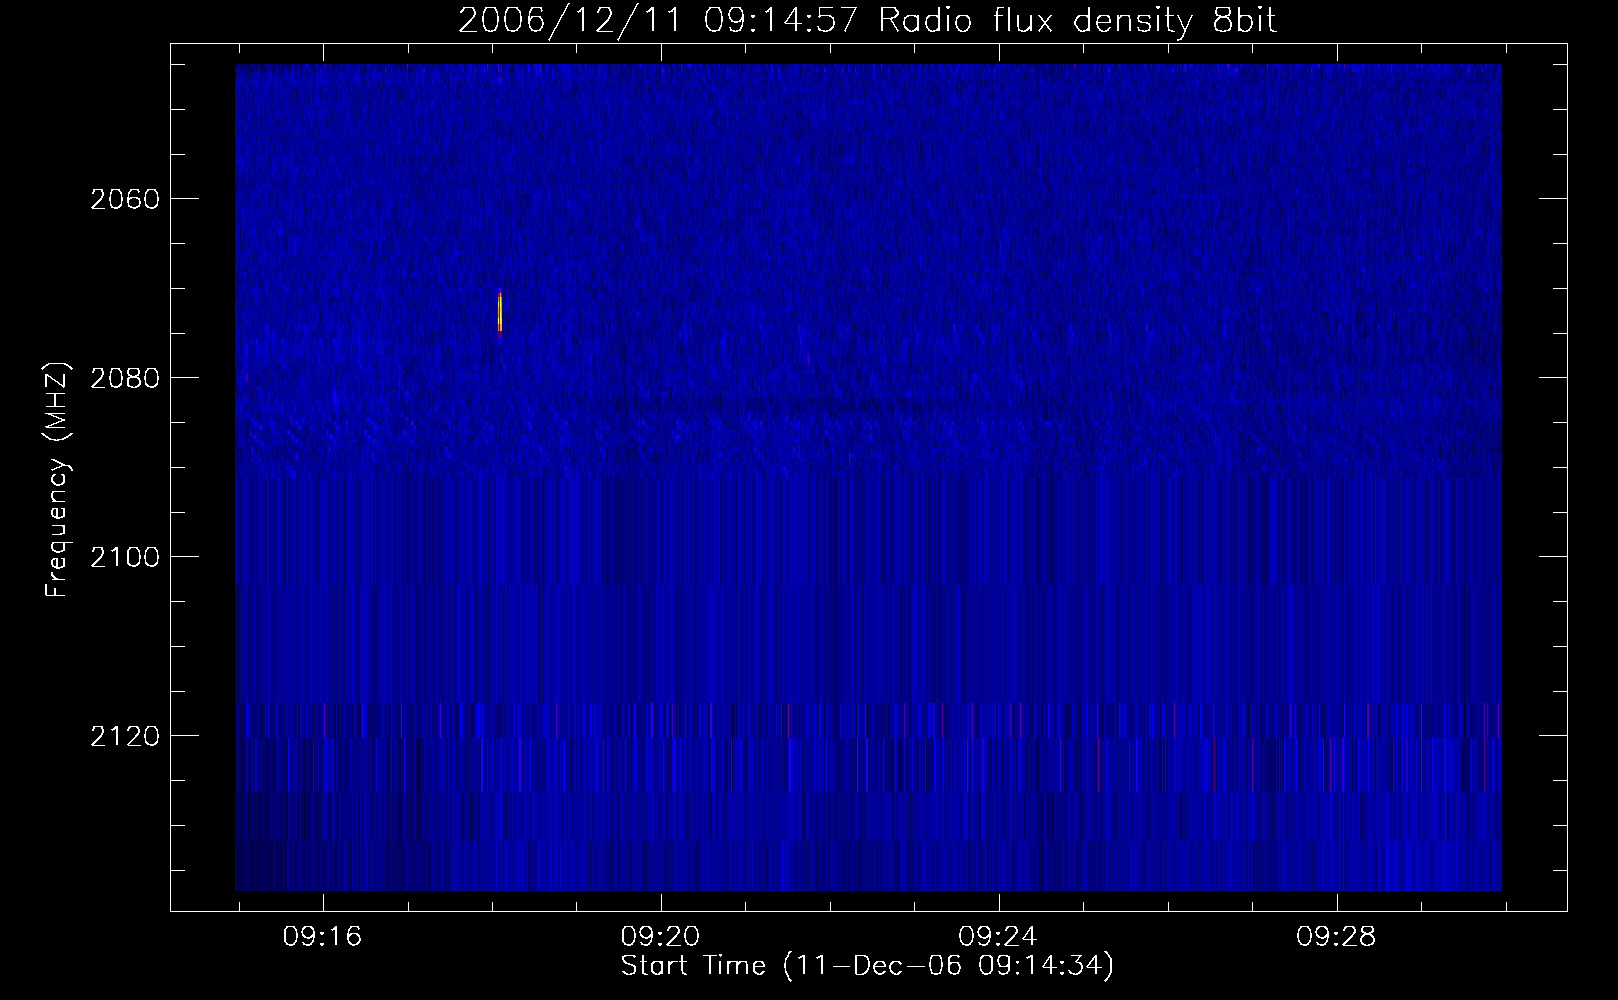Click the 2120 frequency tick label
This screenshot has height=1000, width=1618.
(x=124, y=736)
